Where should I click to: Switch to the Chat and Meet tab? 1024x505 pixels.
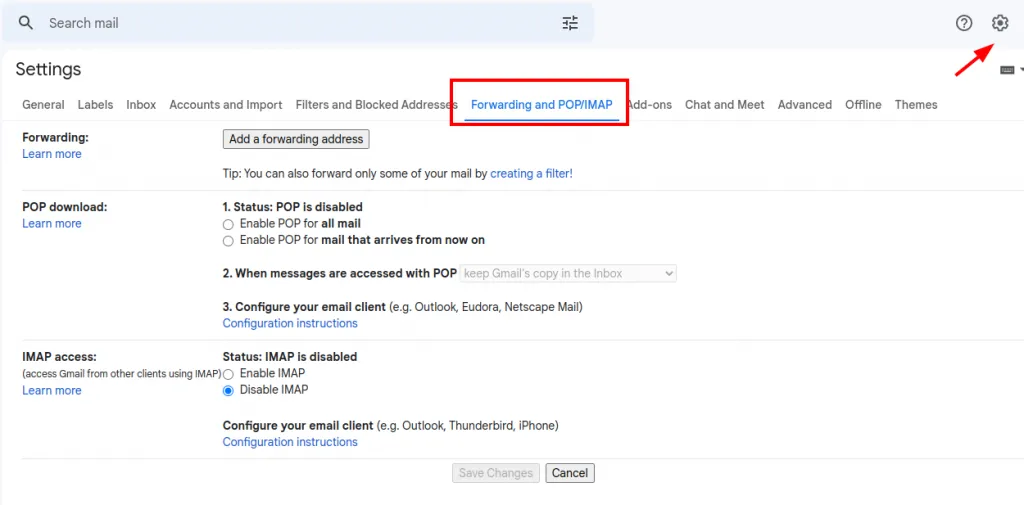[x=725, y=105]
